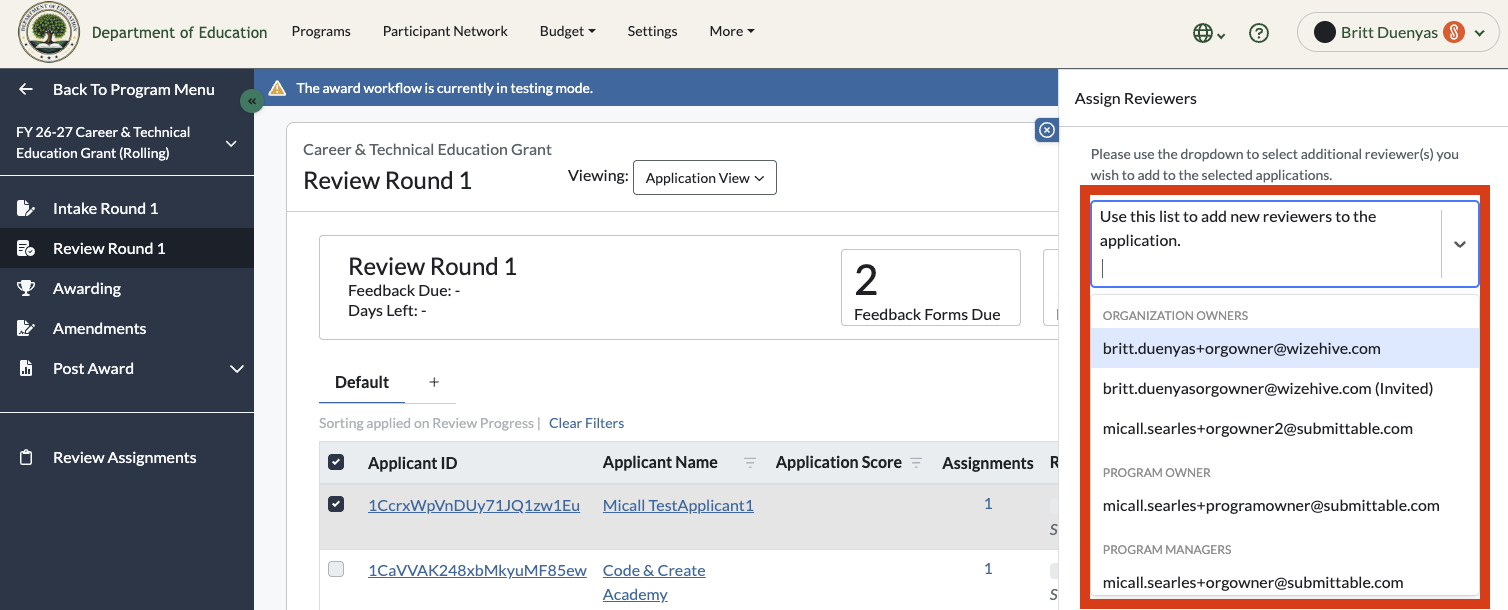1508x610 pixels.
Task: Open the Code & Create Academy applicant link
Action: pos(654,582)
